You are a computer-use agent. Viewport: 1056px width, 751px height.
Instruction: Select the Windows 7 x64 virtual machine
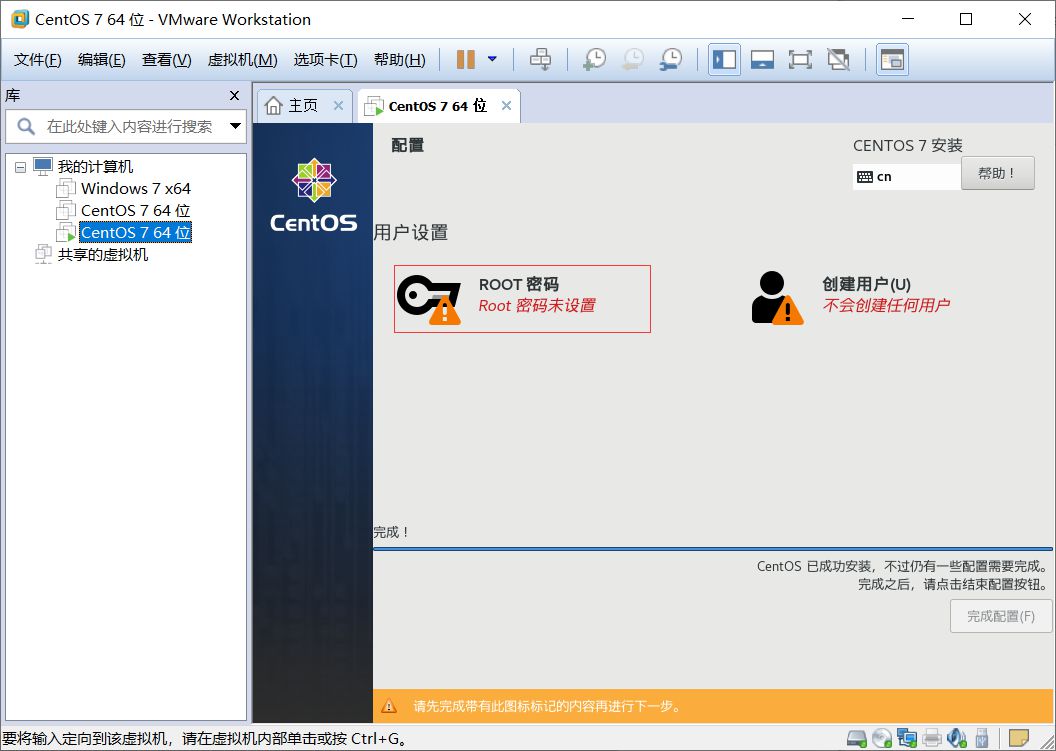[x=136, y=189]
